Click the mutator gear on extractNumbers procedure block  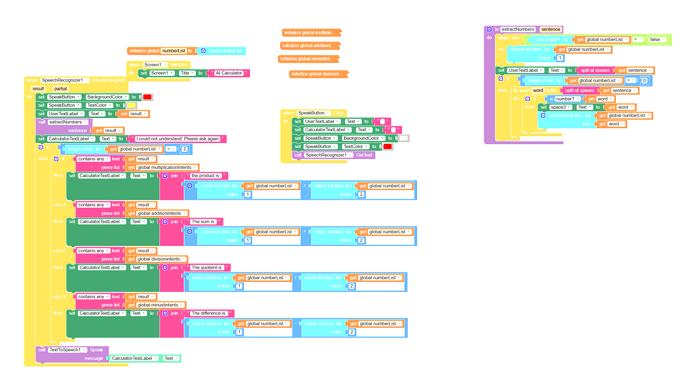click(x=489, y=29)
